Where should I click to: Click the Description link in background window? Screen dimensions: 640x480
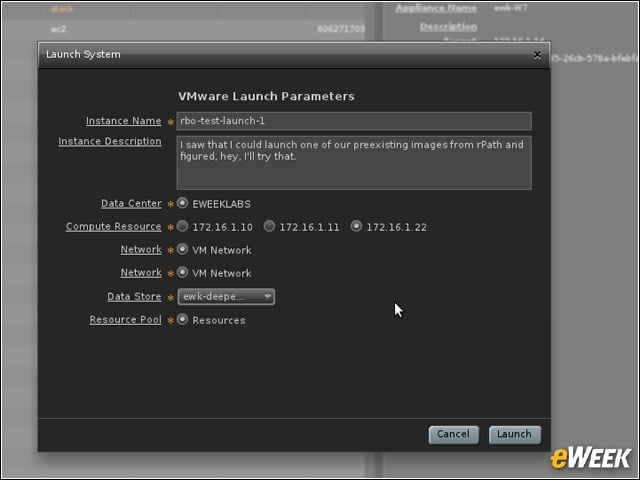[448, 27]
